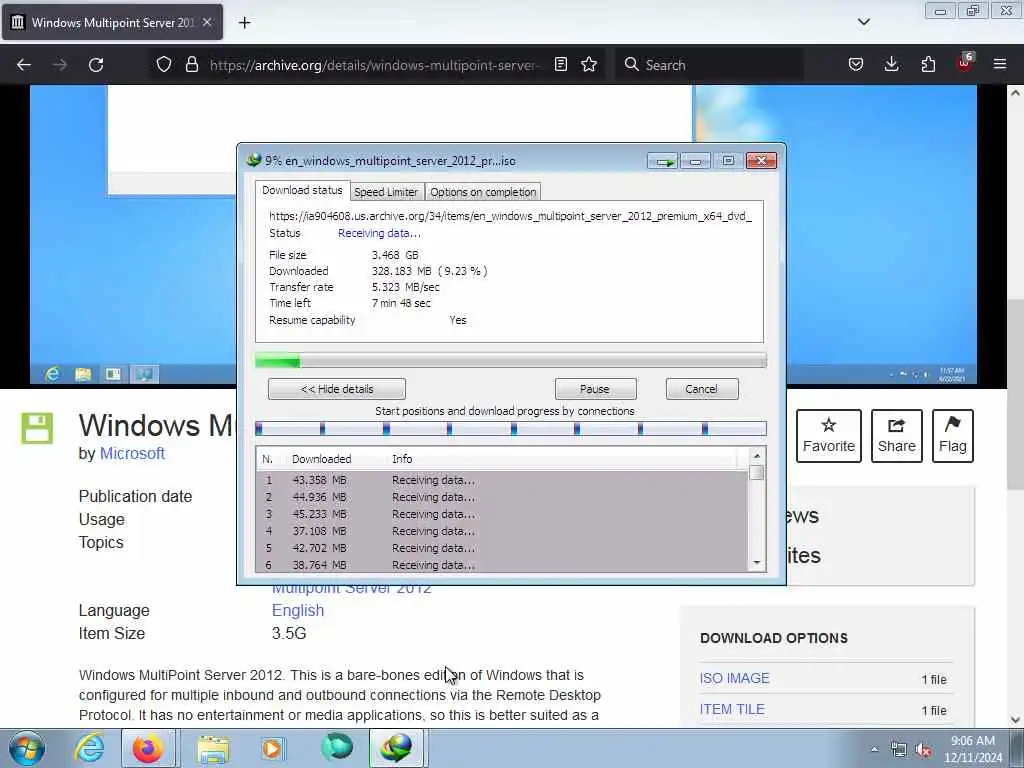The width and height of the screenshot is (1024, 768).
Task: Open the network tray icon
Action: pyautogui.click(x=899, y=750)
